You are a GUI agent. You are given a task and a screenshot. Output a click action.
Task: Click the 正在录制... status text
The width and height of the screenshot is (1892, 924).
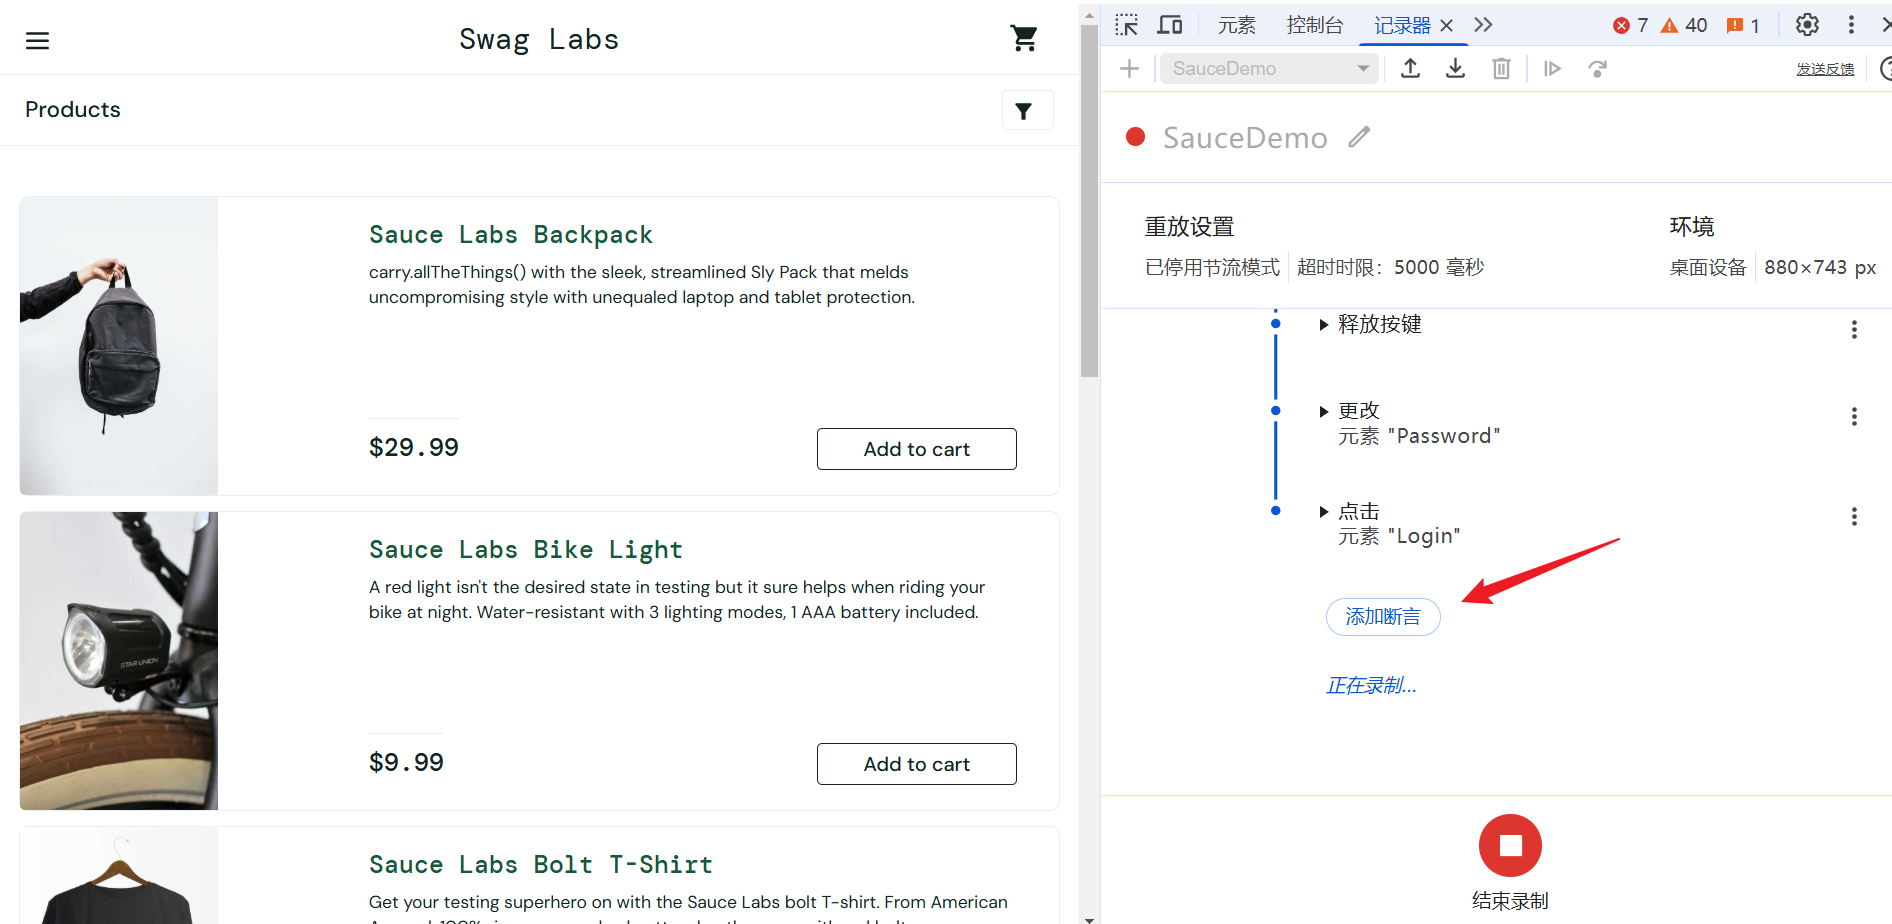pyautogui.click(x=1371, y=685)
